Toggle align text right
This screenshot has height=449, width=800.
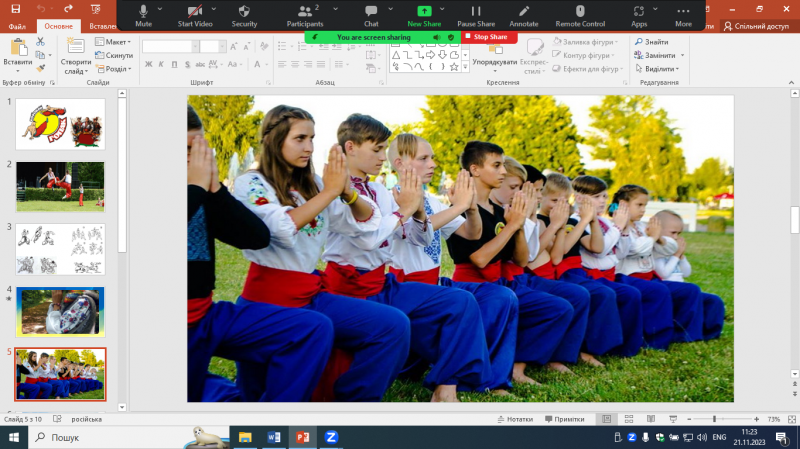point(308,64)
